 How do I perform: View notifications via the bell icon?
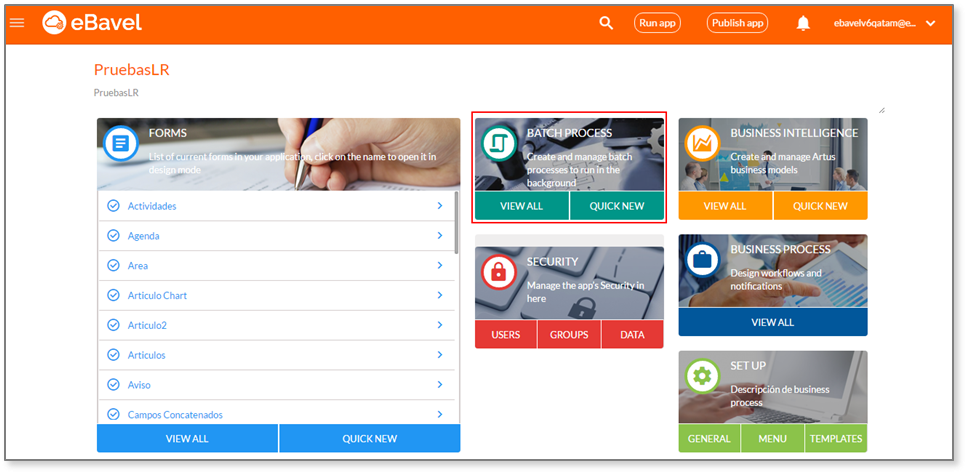coord(803,23)
